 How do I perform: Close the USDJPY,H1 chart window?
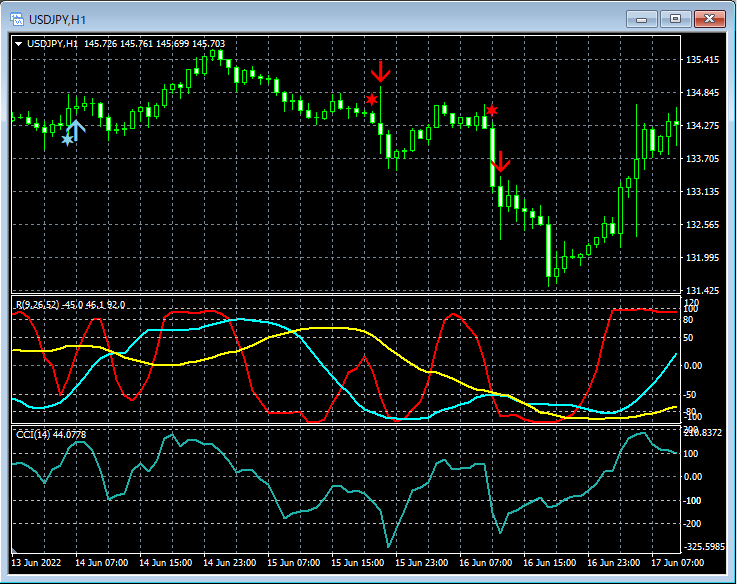710,19
